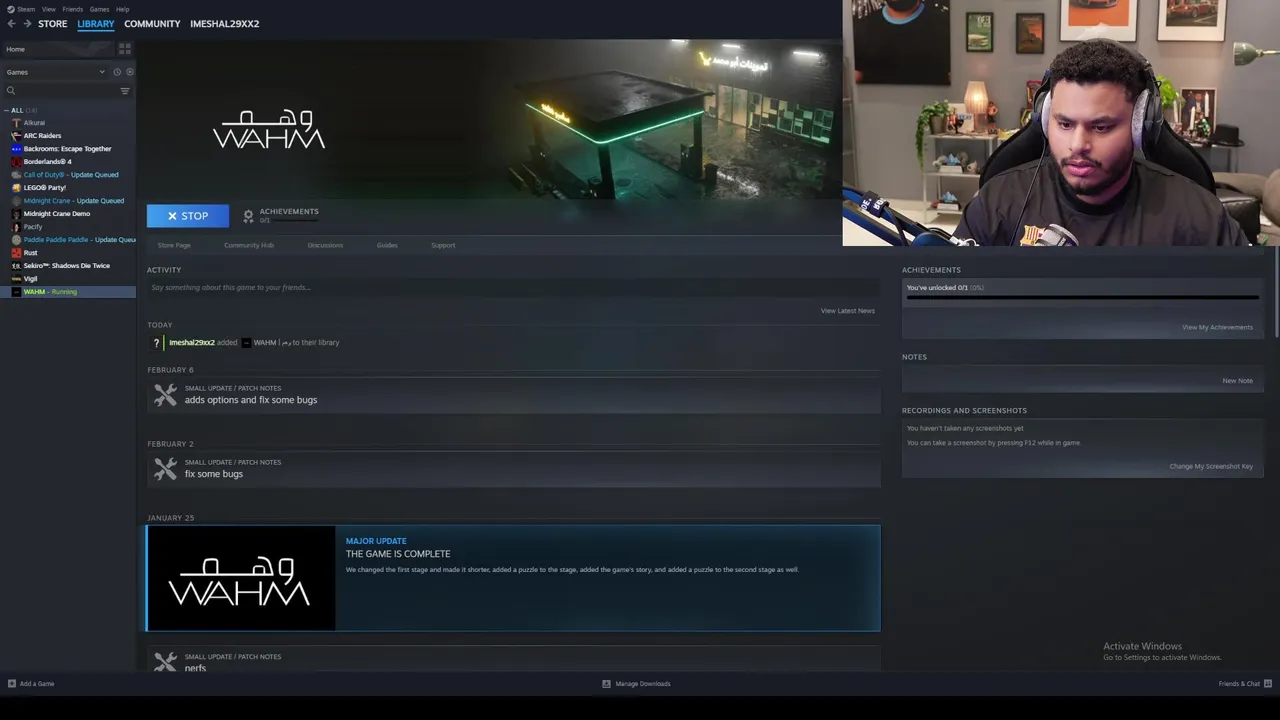Switch to the LIBRARY tab

pos(96,23)
